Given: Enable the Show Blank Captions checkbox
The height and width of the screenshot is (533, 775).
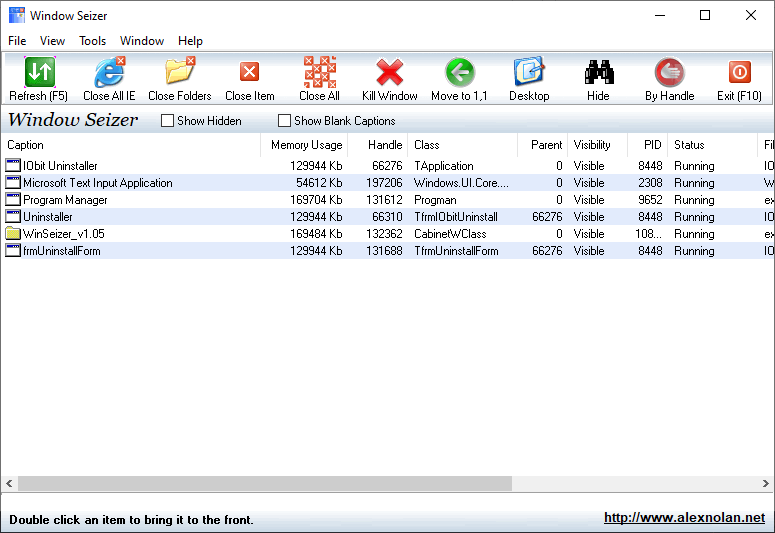Looking at the screenshot, I should (284, 121).
